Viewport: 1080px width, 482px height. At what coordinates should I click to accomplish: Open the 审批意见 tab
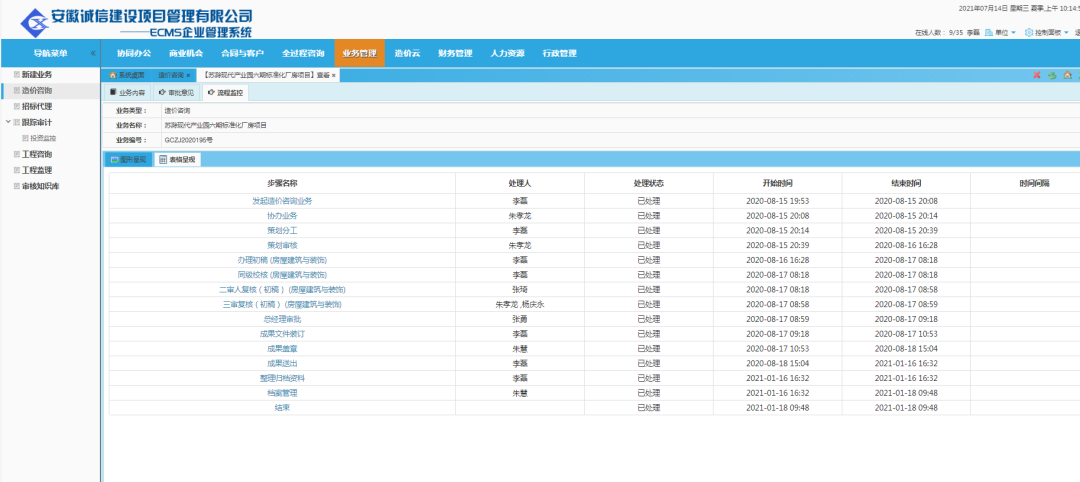(x=176, y=93)
